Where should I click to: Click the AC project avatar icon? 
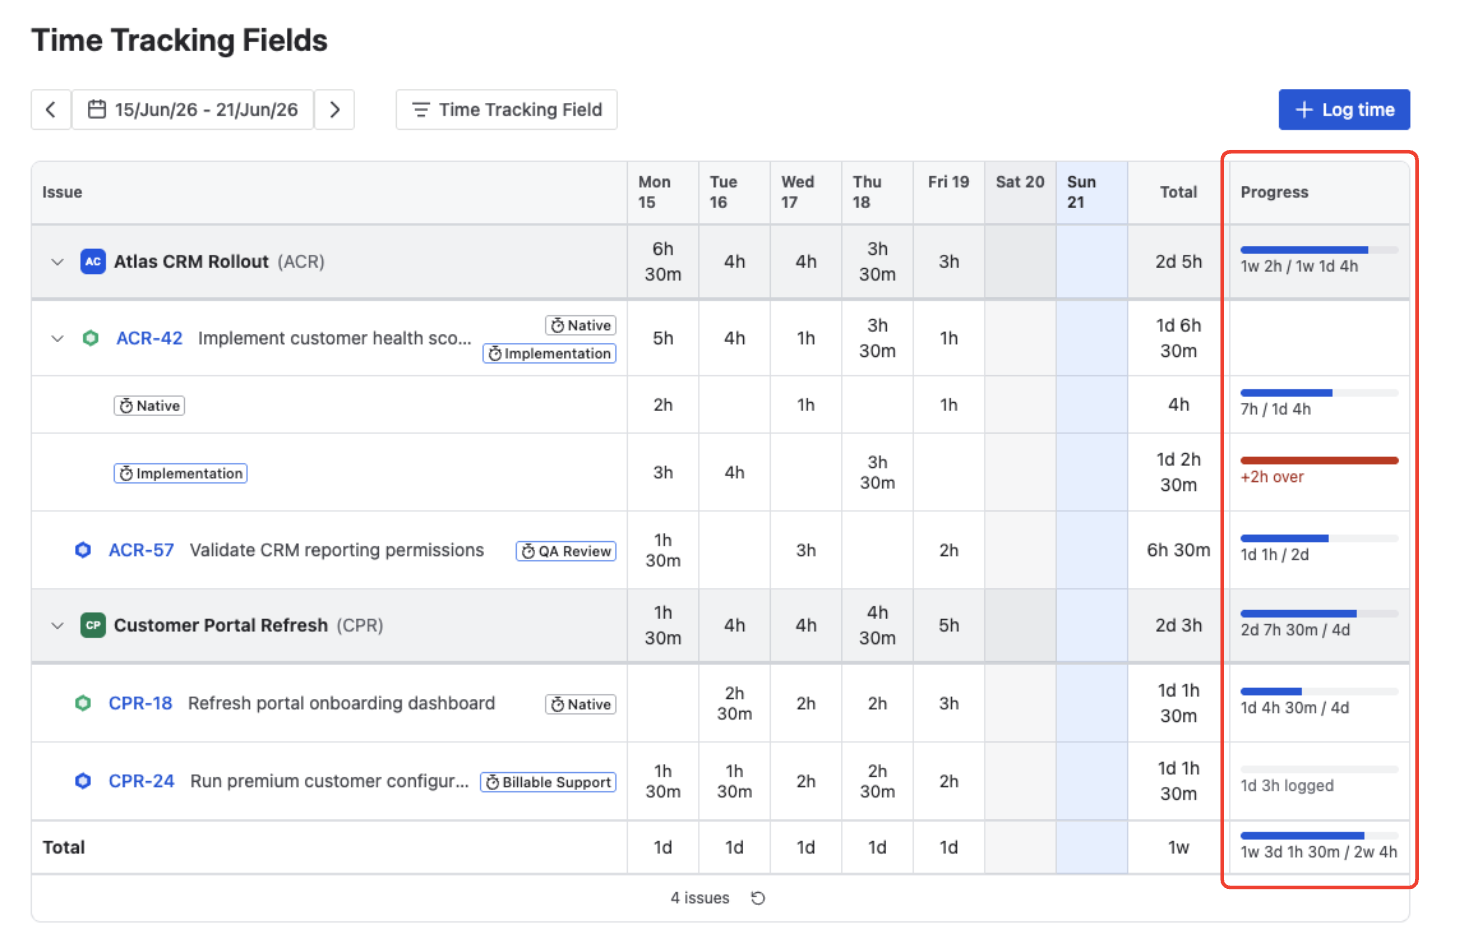(x=93, y=262)
